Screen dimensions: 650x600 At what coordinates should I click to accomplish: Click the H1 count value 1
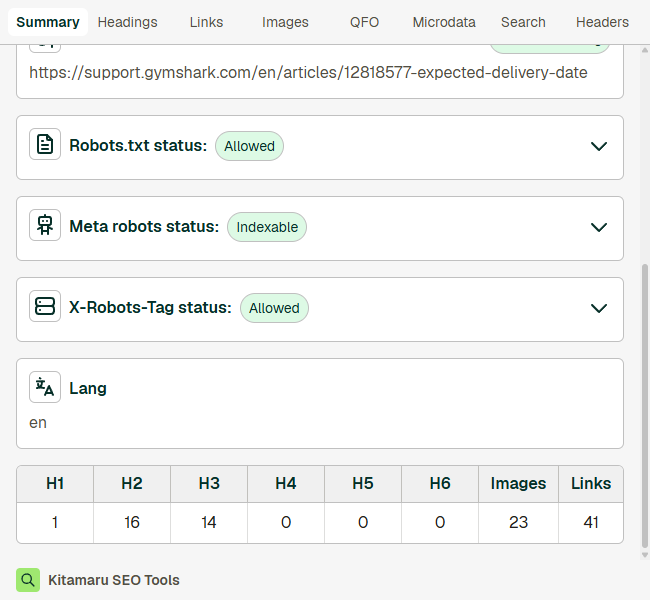(55, 522)
